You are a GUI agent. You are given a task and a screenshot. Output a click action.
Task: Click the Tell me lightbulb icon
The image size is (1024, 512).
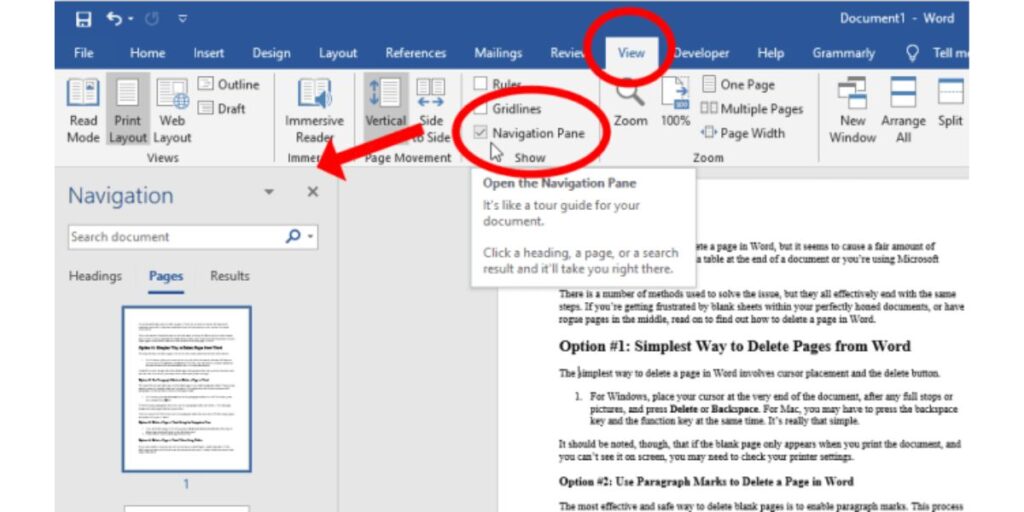coord(912,53)
